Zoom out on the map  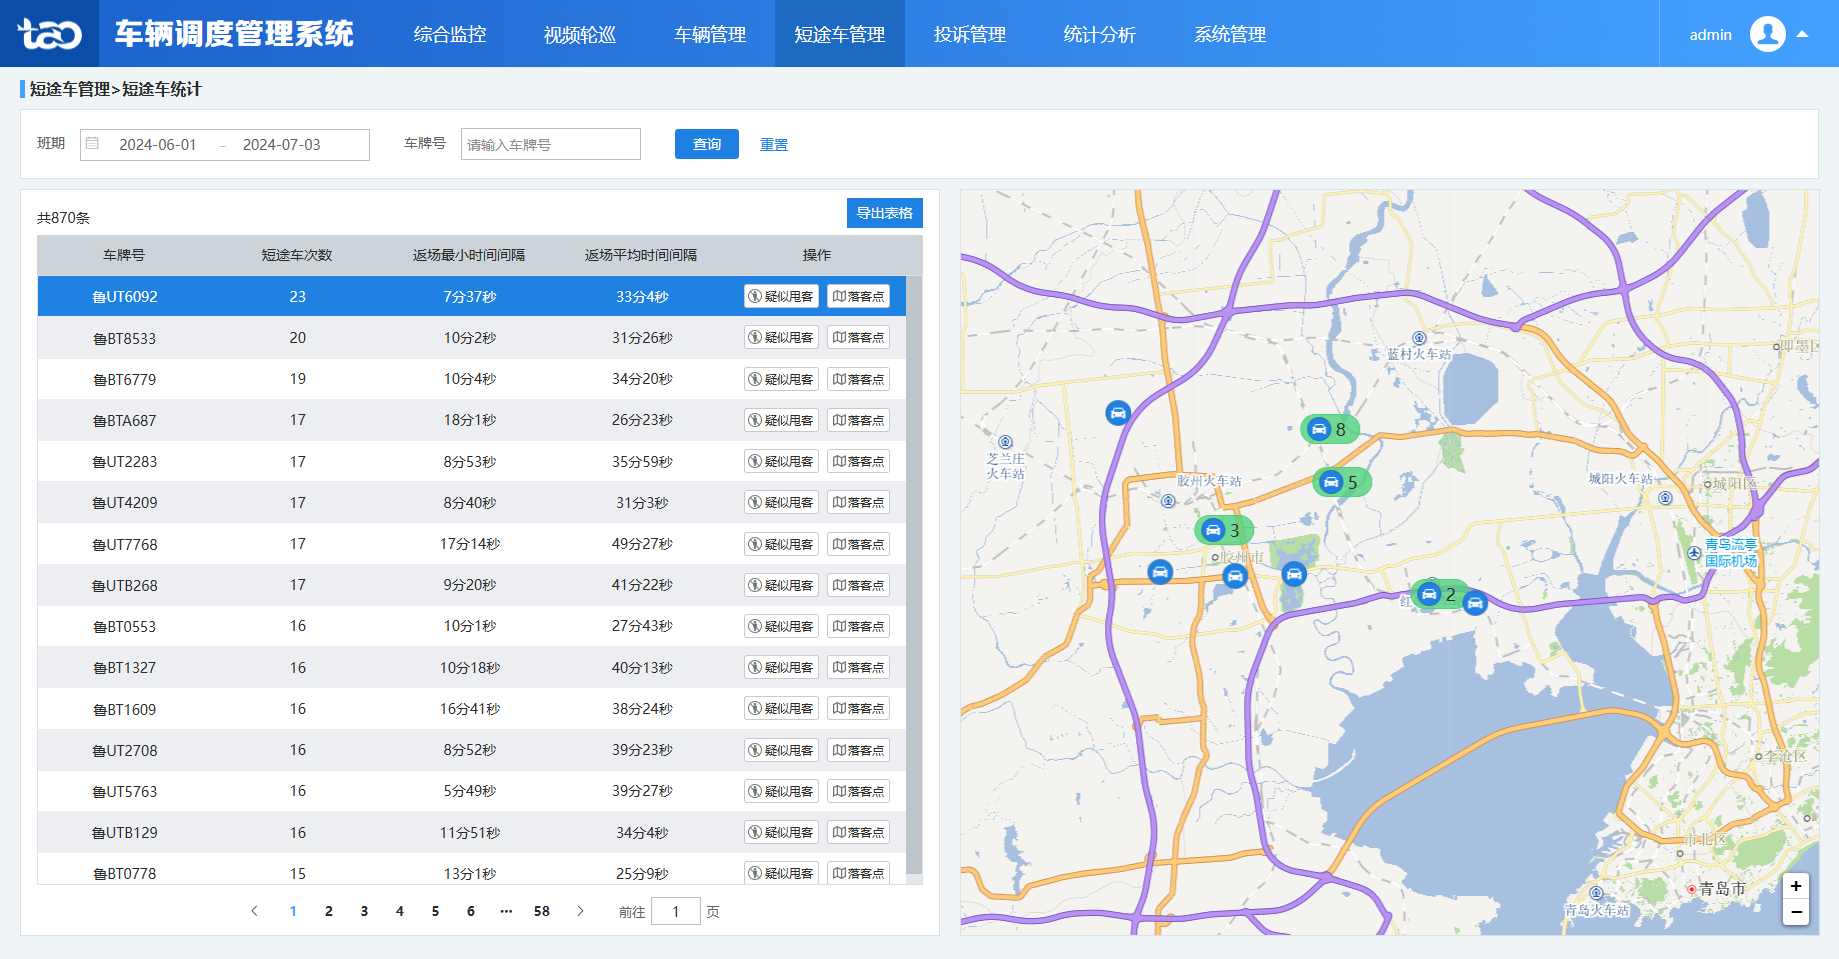(x=1796, y=912)
